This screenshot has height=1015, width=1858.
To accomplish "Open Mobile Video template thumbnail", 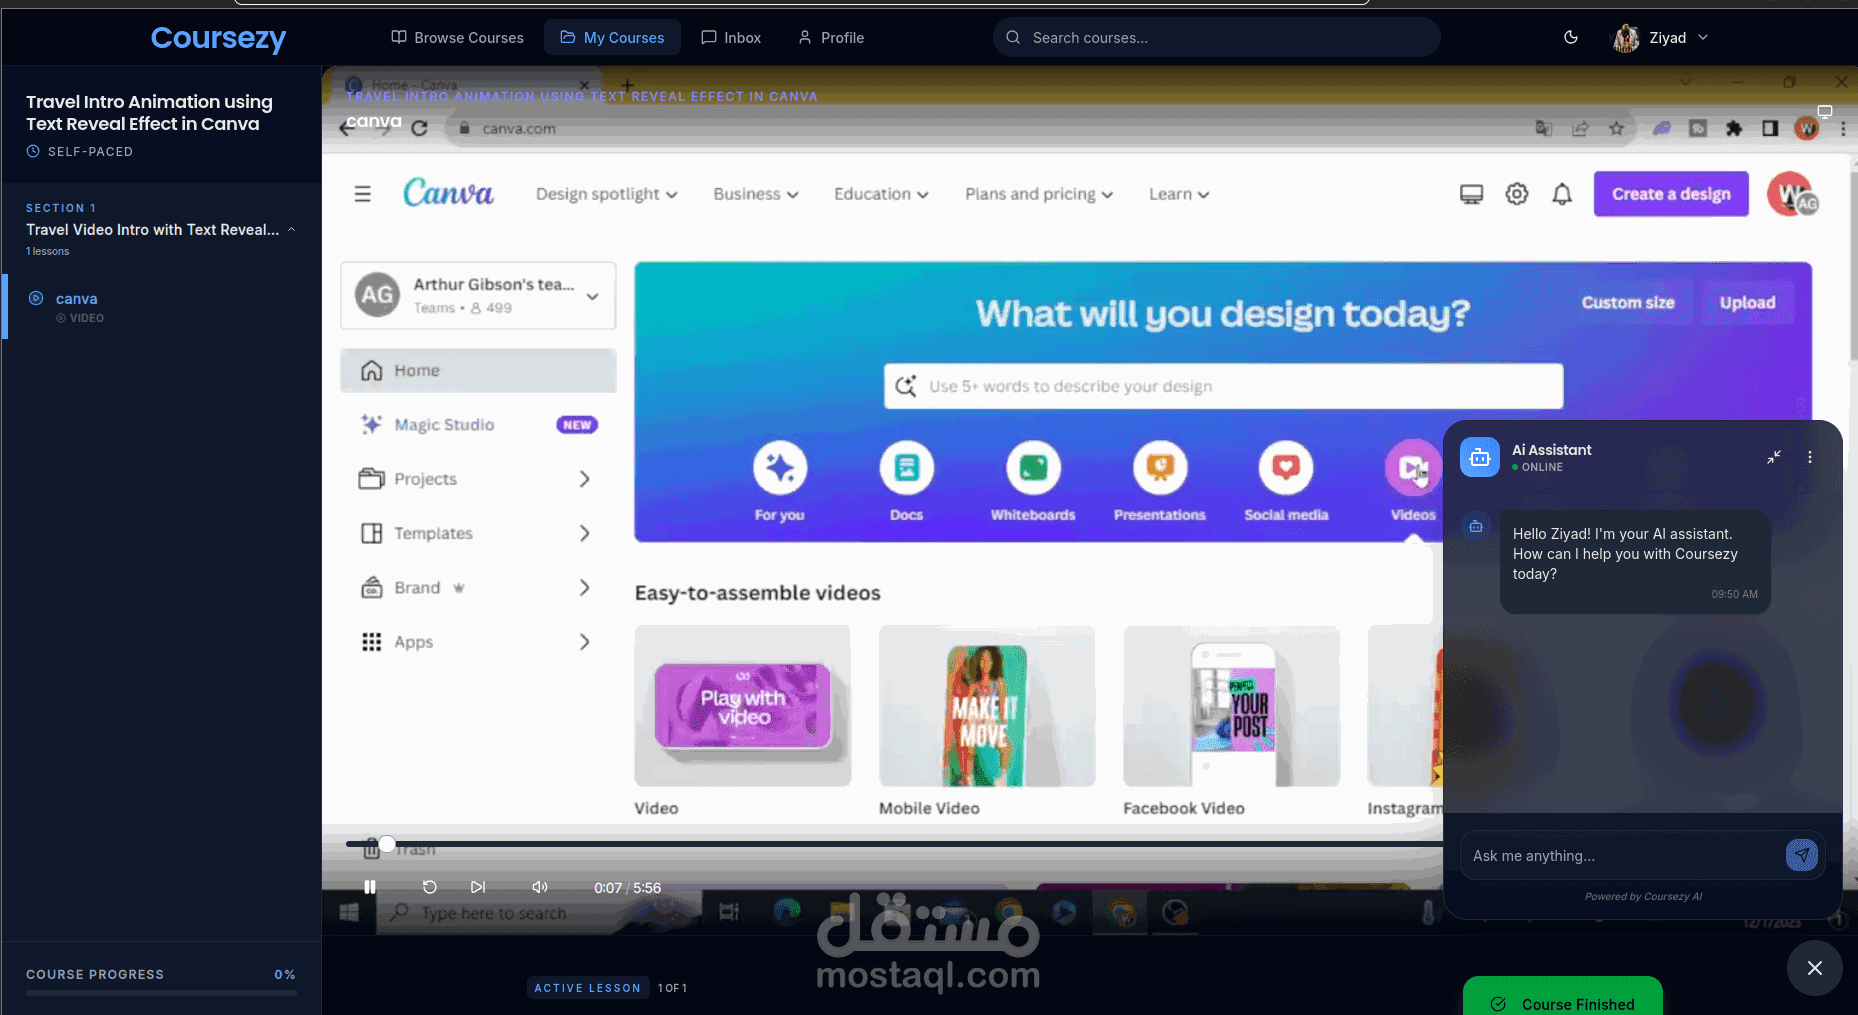I will click(987, 706).
